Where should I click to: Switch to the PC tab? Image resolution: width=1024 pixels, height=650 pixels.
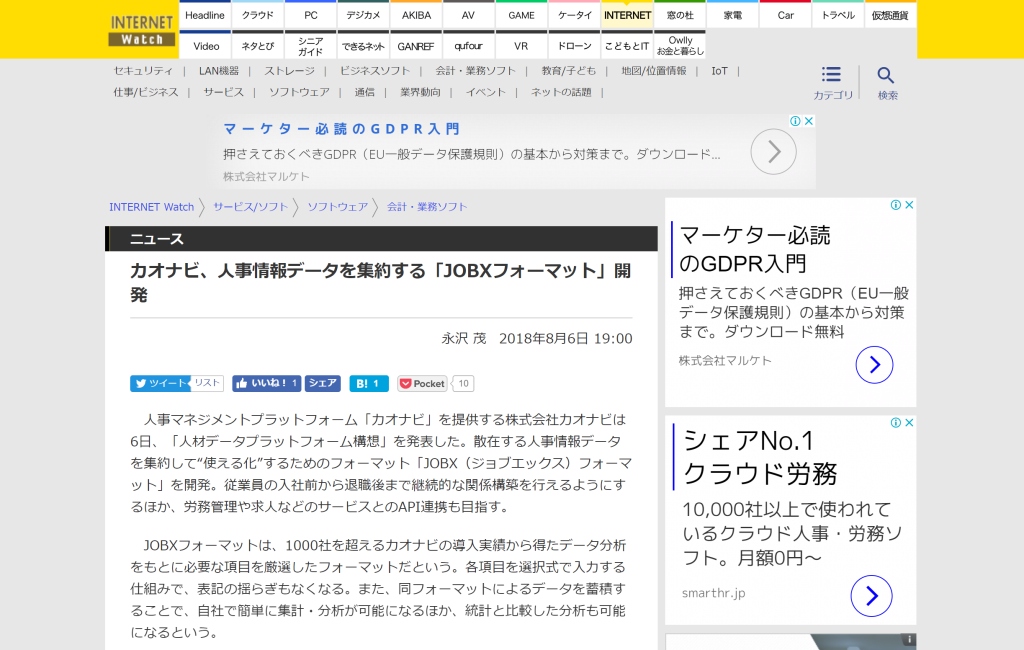tap(311, 15)
